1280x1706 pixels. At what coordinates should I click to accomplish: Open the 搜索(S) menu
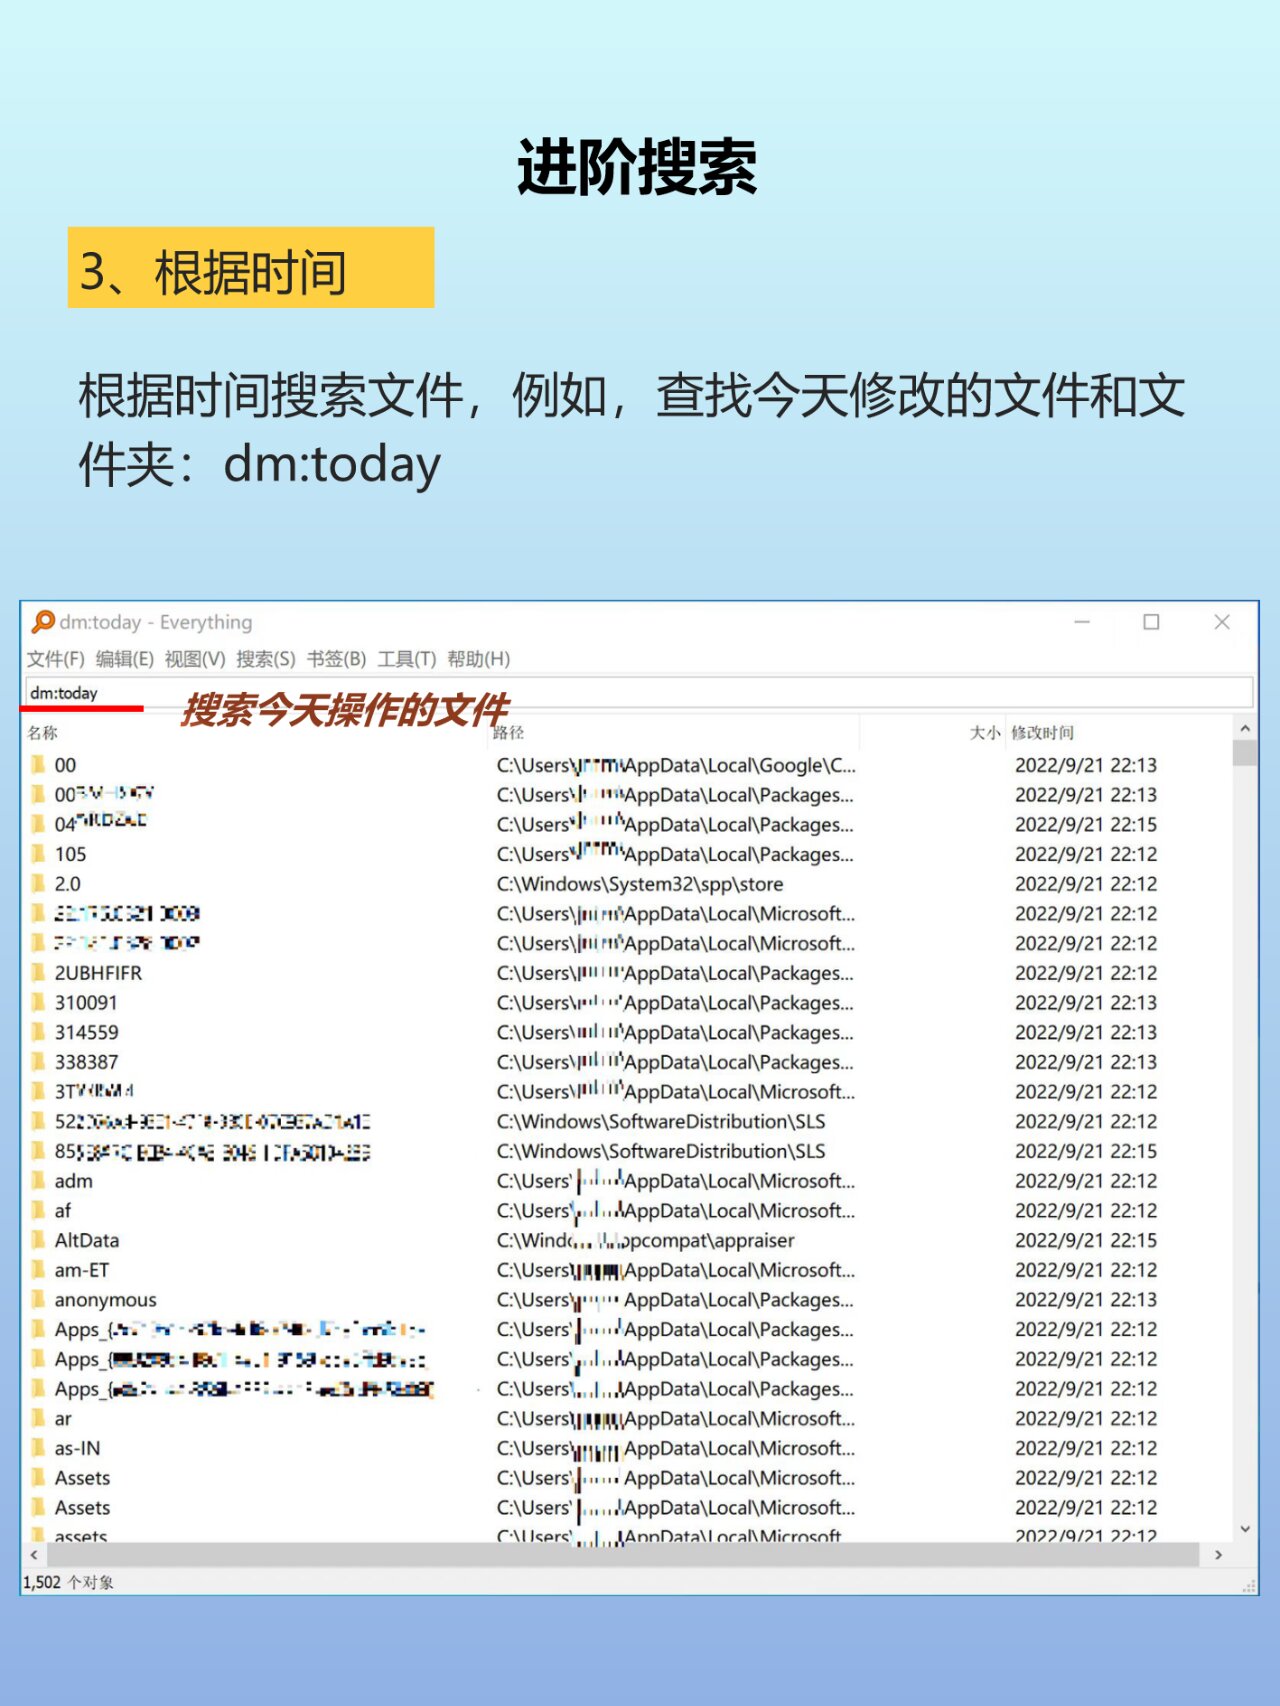[266, 659]
